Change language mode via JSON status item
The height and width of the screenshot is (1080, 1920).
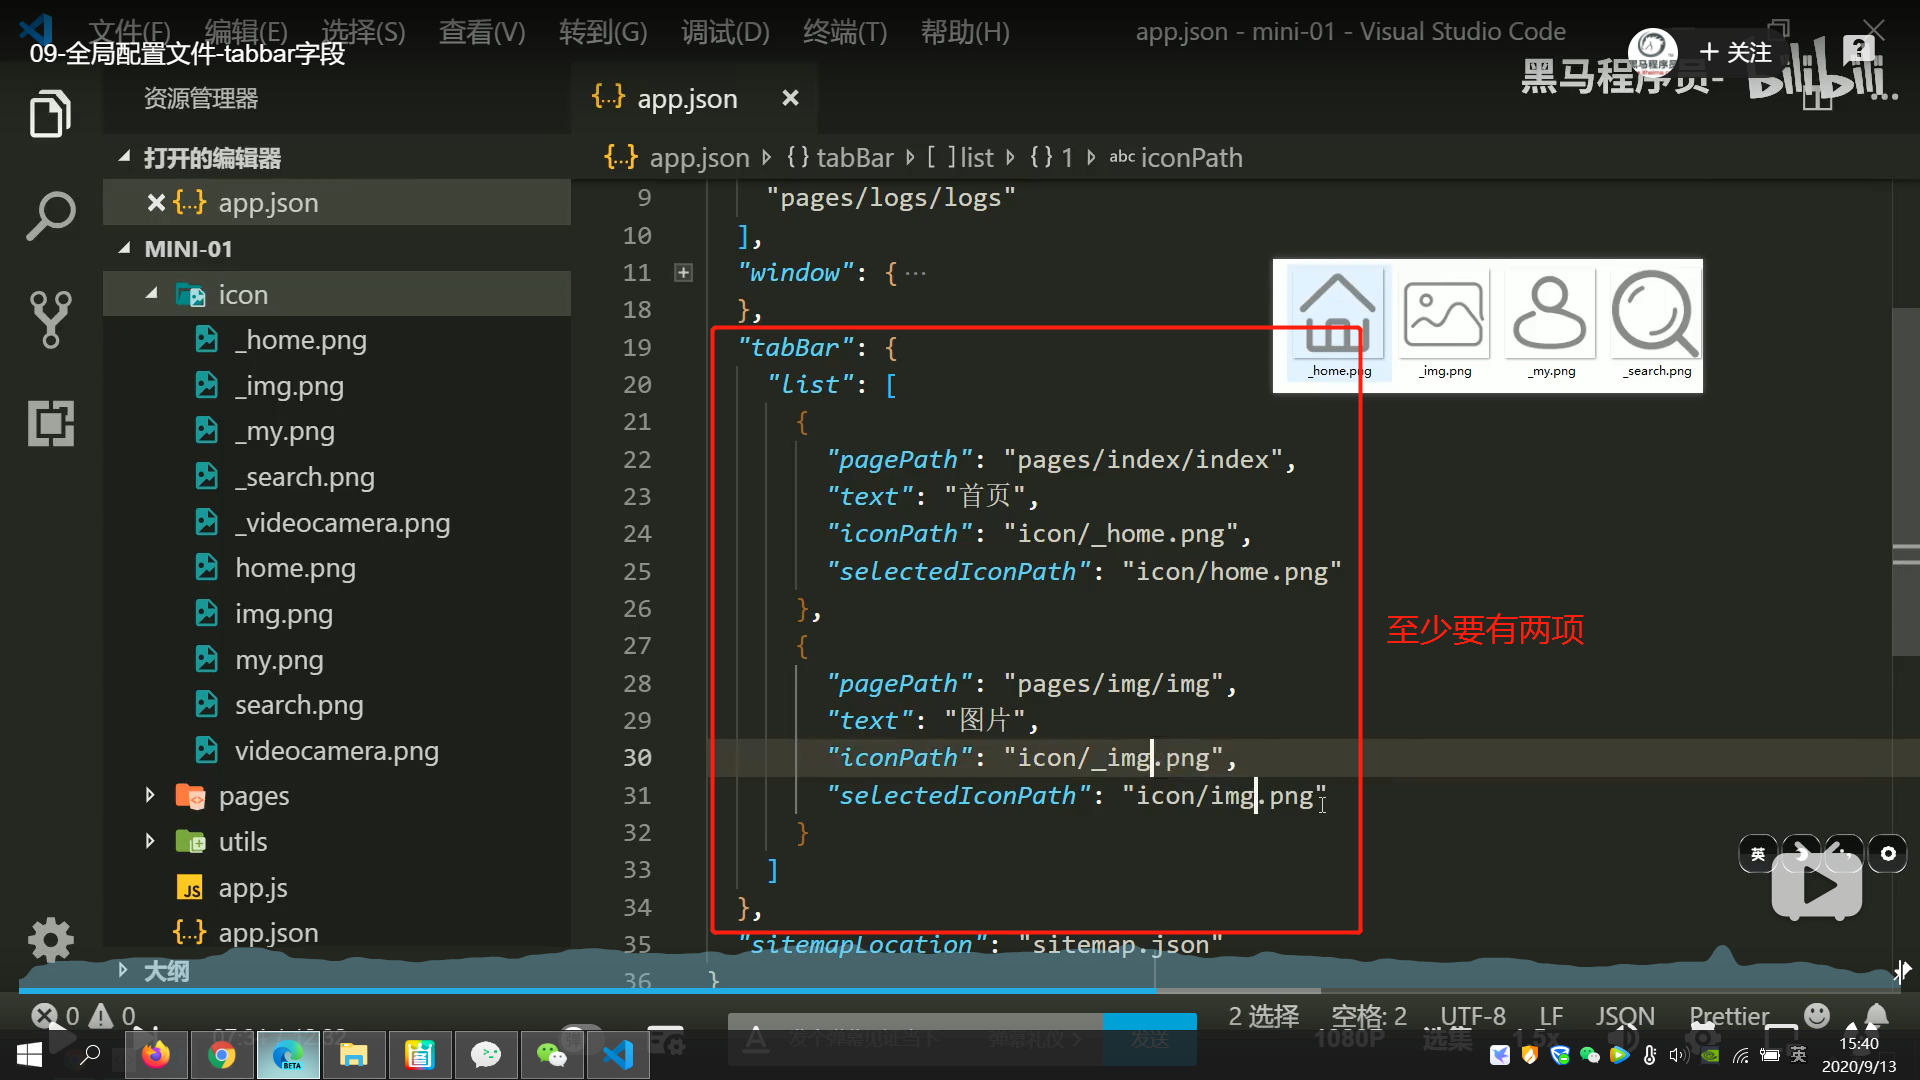(1625, 1016)
